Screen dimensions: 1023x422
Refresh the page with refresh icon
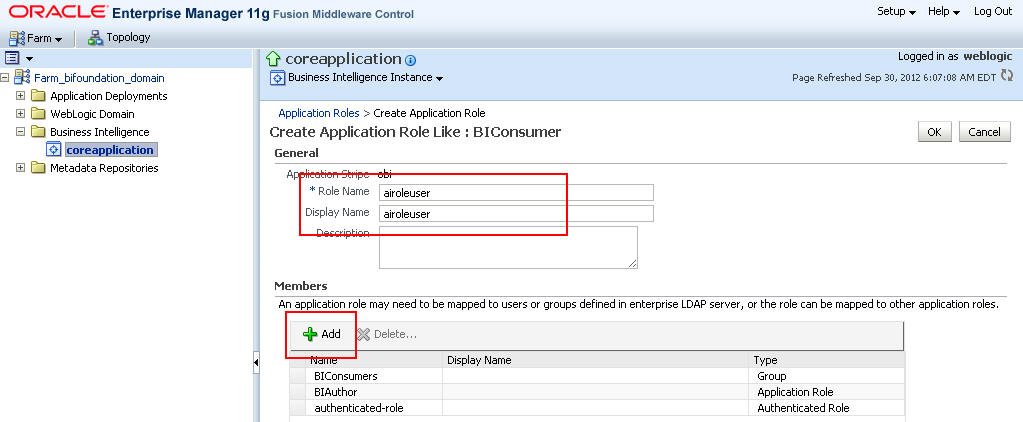(x=1007, y=76)
